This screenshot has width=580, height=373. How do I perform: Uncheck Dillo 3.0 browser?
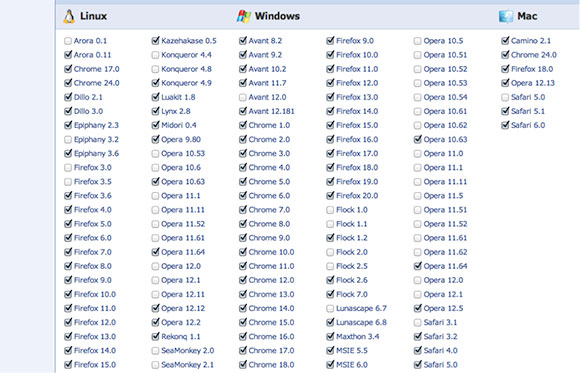tap(68, 111)
